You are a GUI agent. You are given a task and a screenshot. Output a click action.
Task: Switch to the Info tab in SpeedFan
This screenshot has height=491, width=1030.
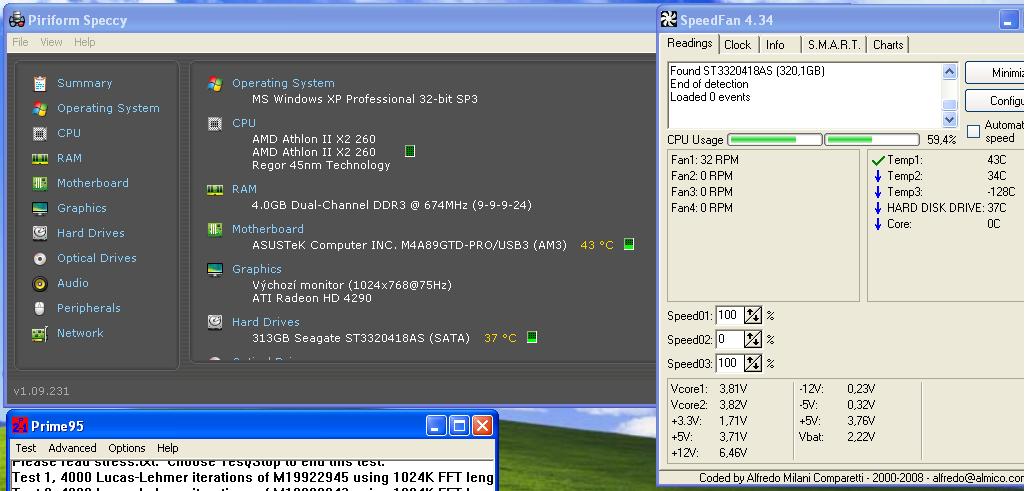(x=775, y=45)
